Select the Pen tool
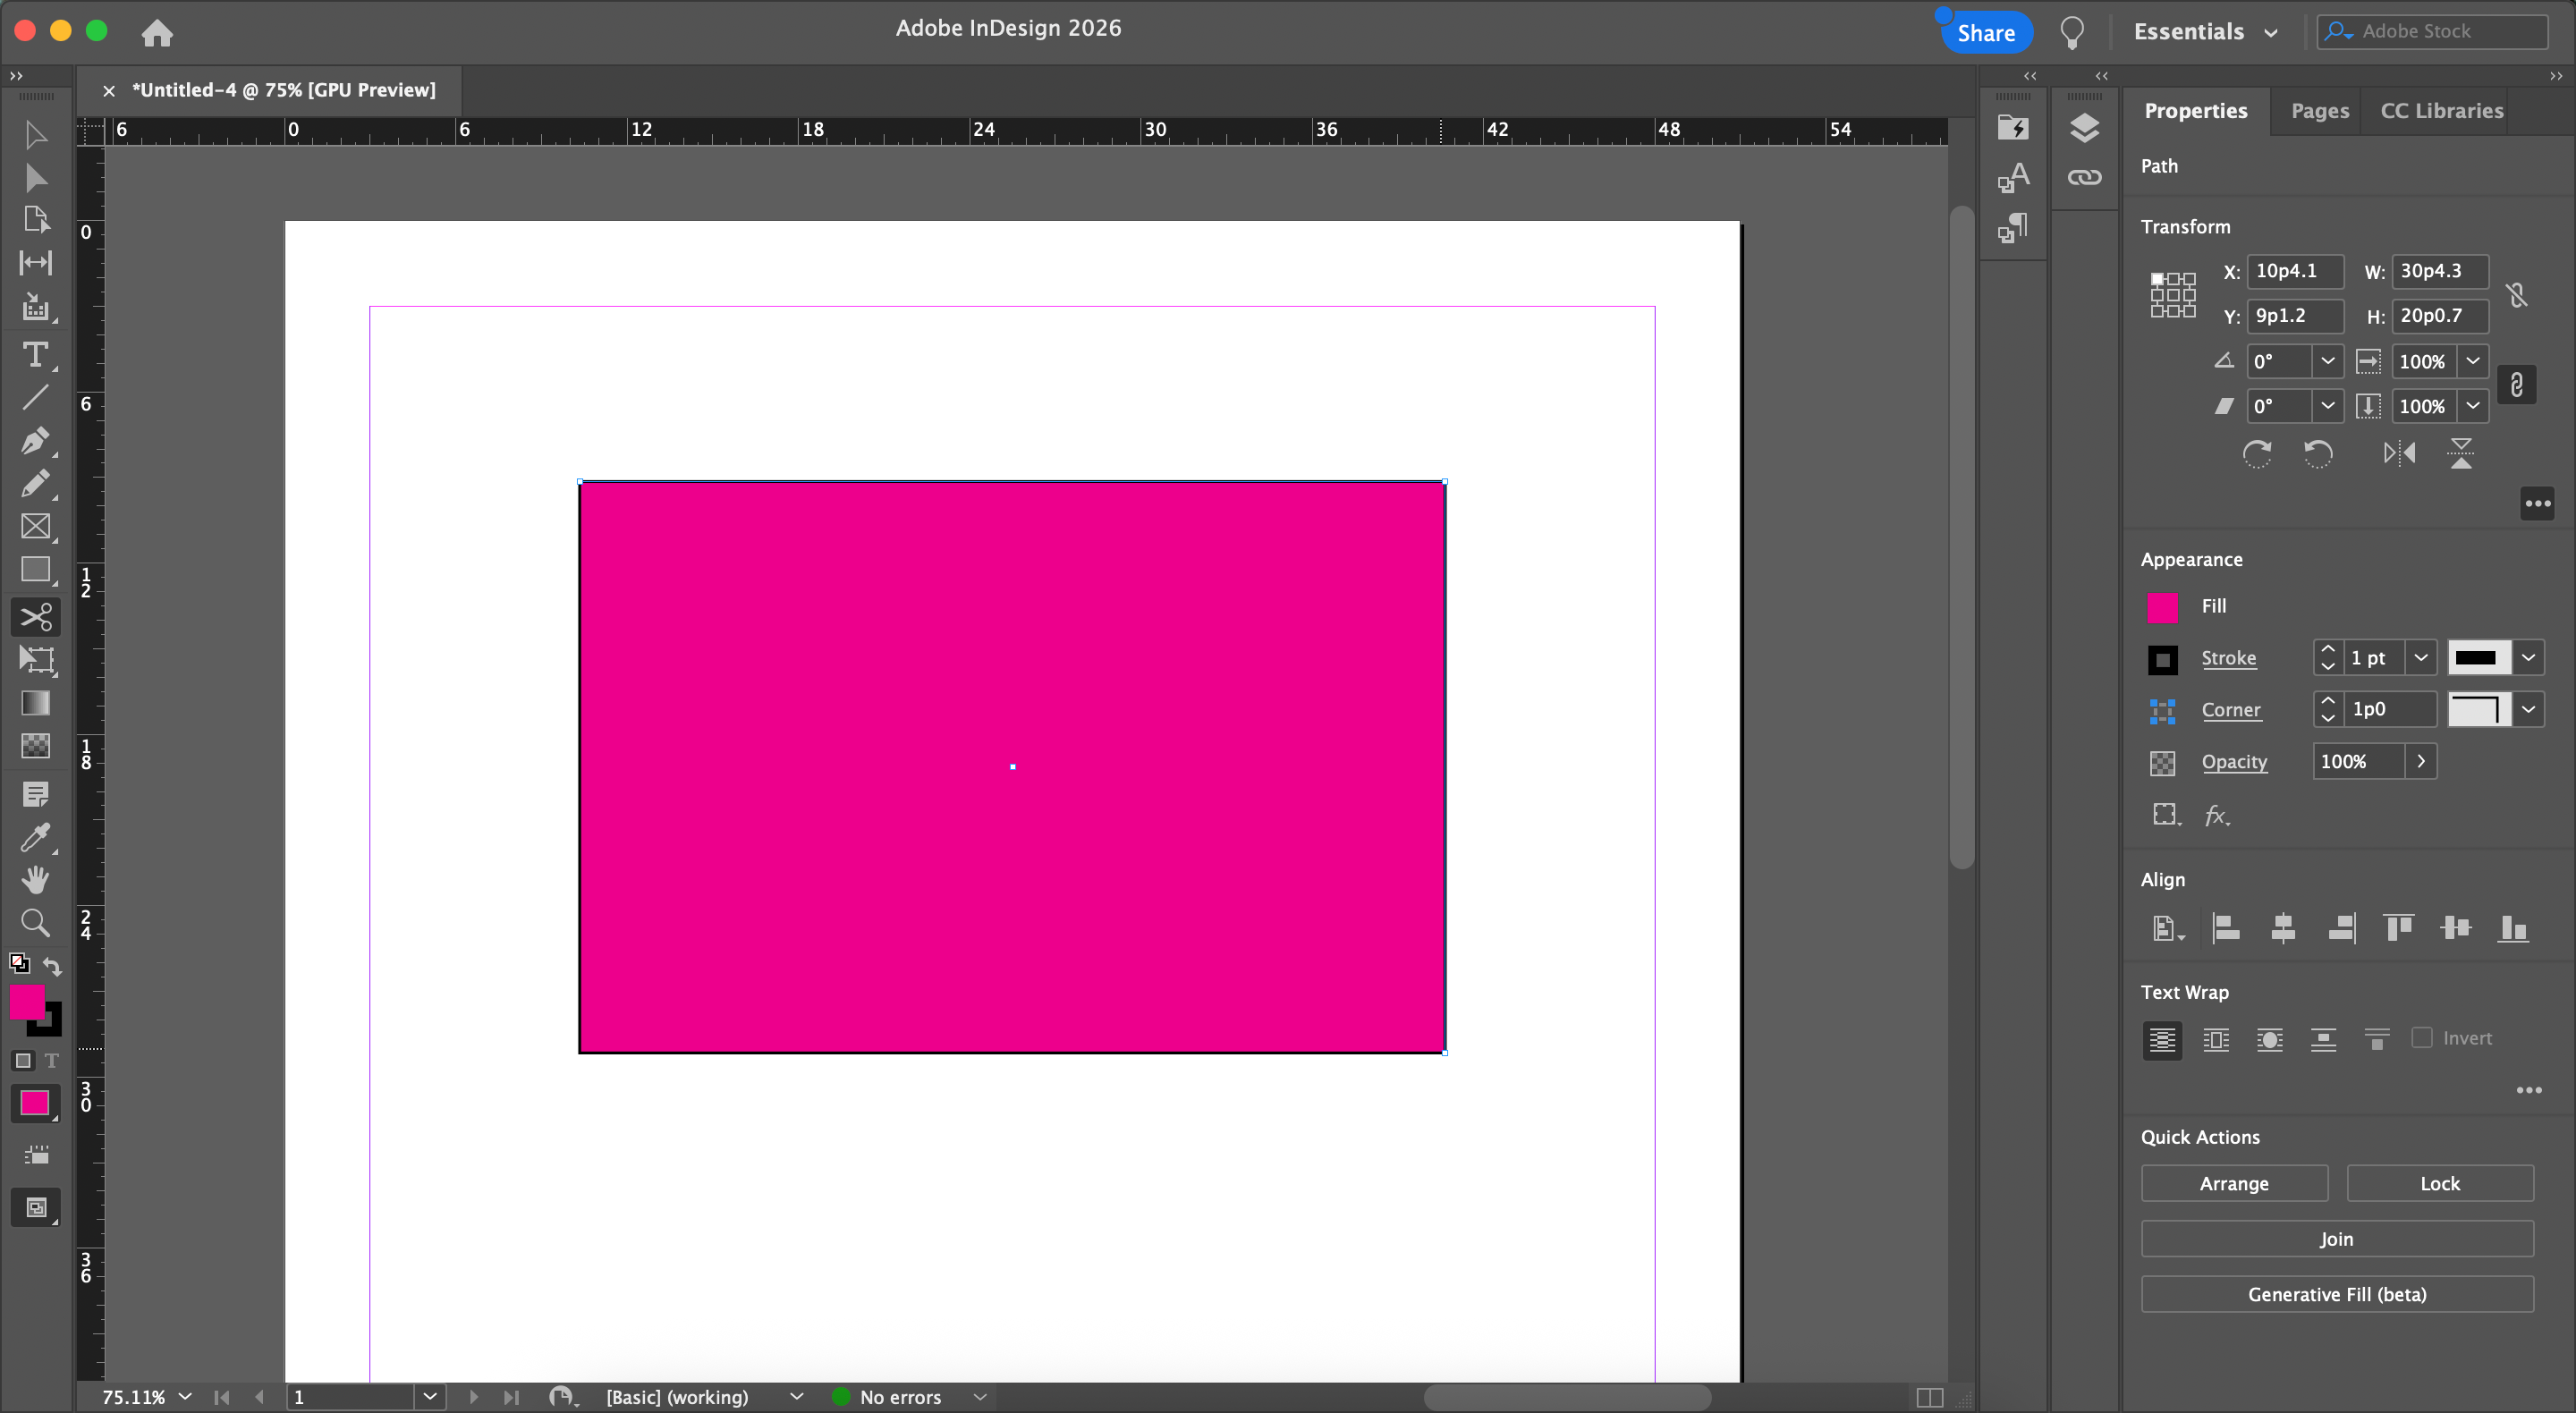2576x1413 pixels. (35, 440)
